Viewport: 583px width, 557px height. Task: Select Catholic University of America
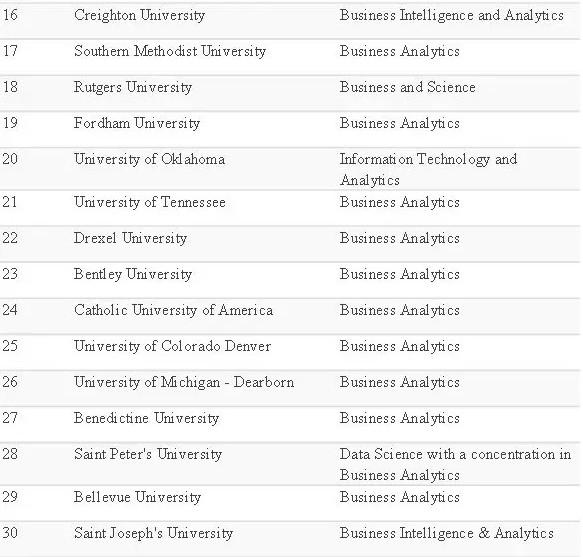tap(173, 311)
